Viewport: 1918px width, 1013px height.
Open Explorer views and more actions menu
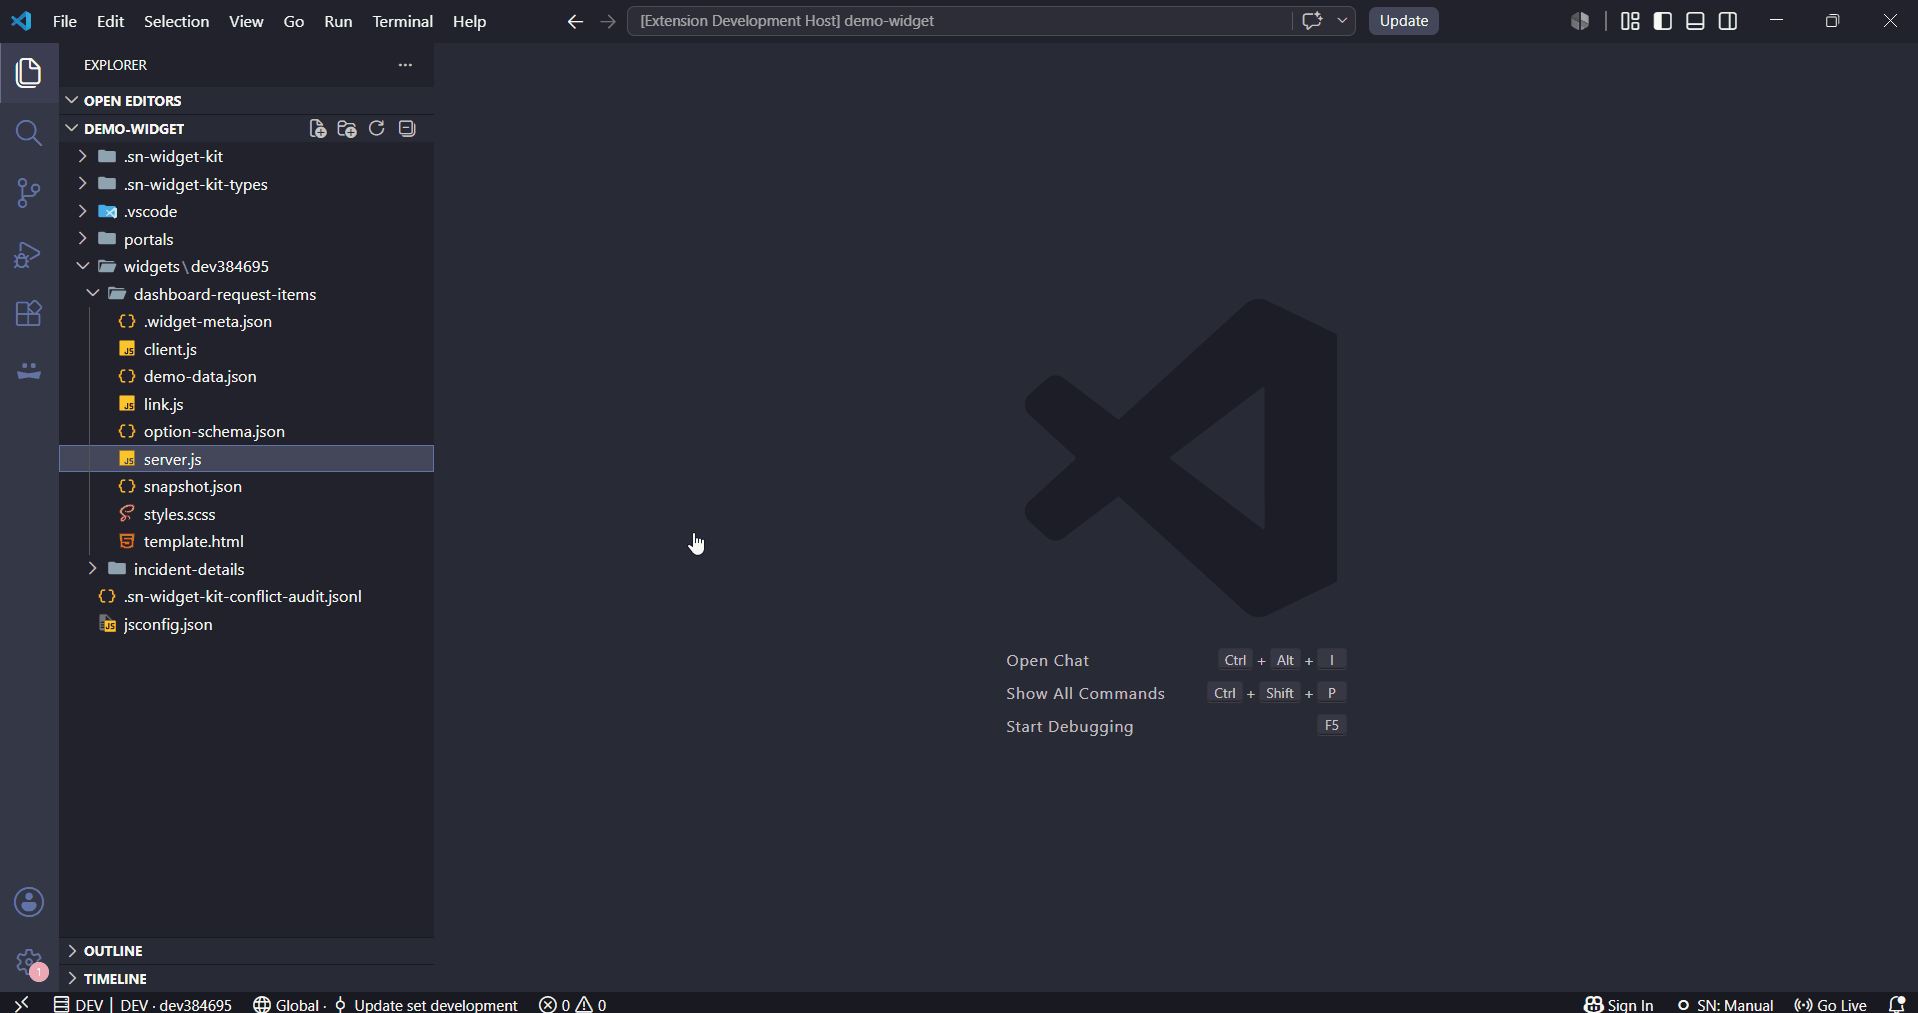pos(405,65)
